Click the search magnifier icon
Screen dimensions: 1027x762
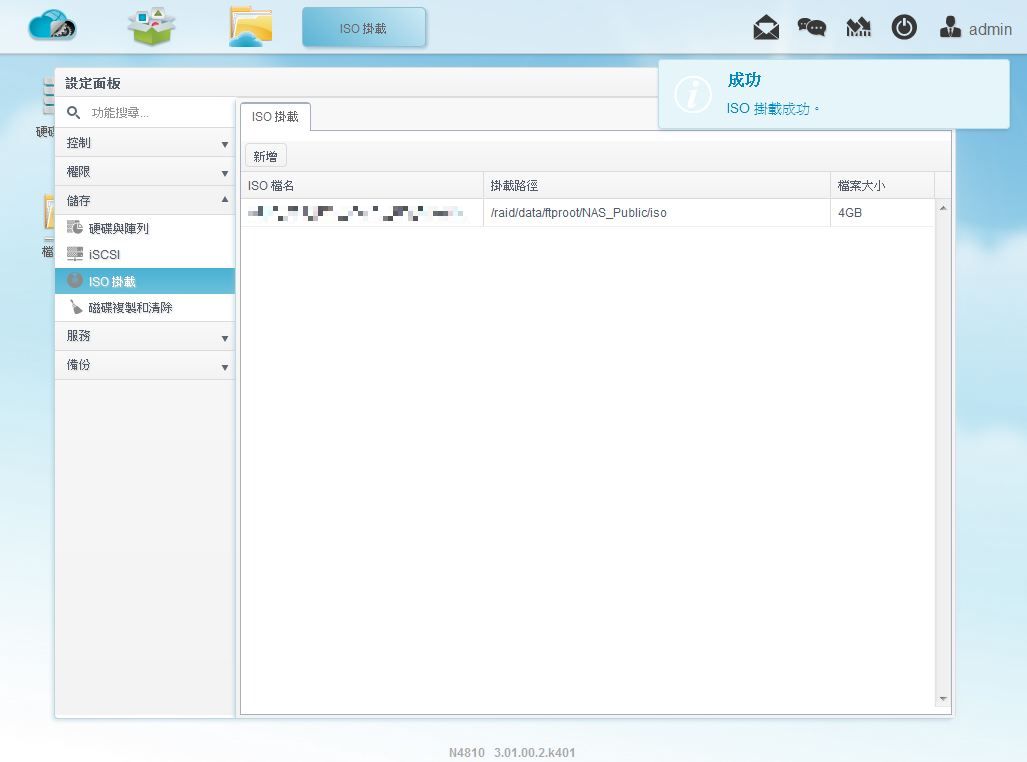pos(73,113)
